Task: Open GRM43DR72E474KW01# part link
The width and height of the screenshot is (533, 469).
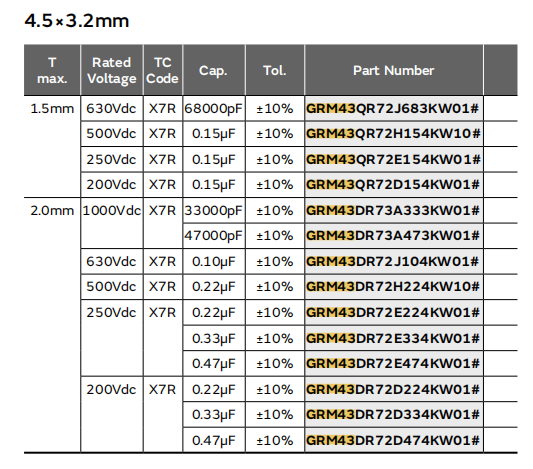Action: coord(393,364)
